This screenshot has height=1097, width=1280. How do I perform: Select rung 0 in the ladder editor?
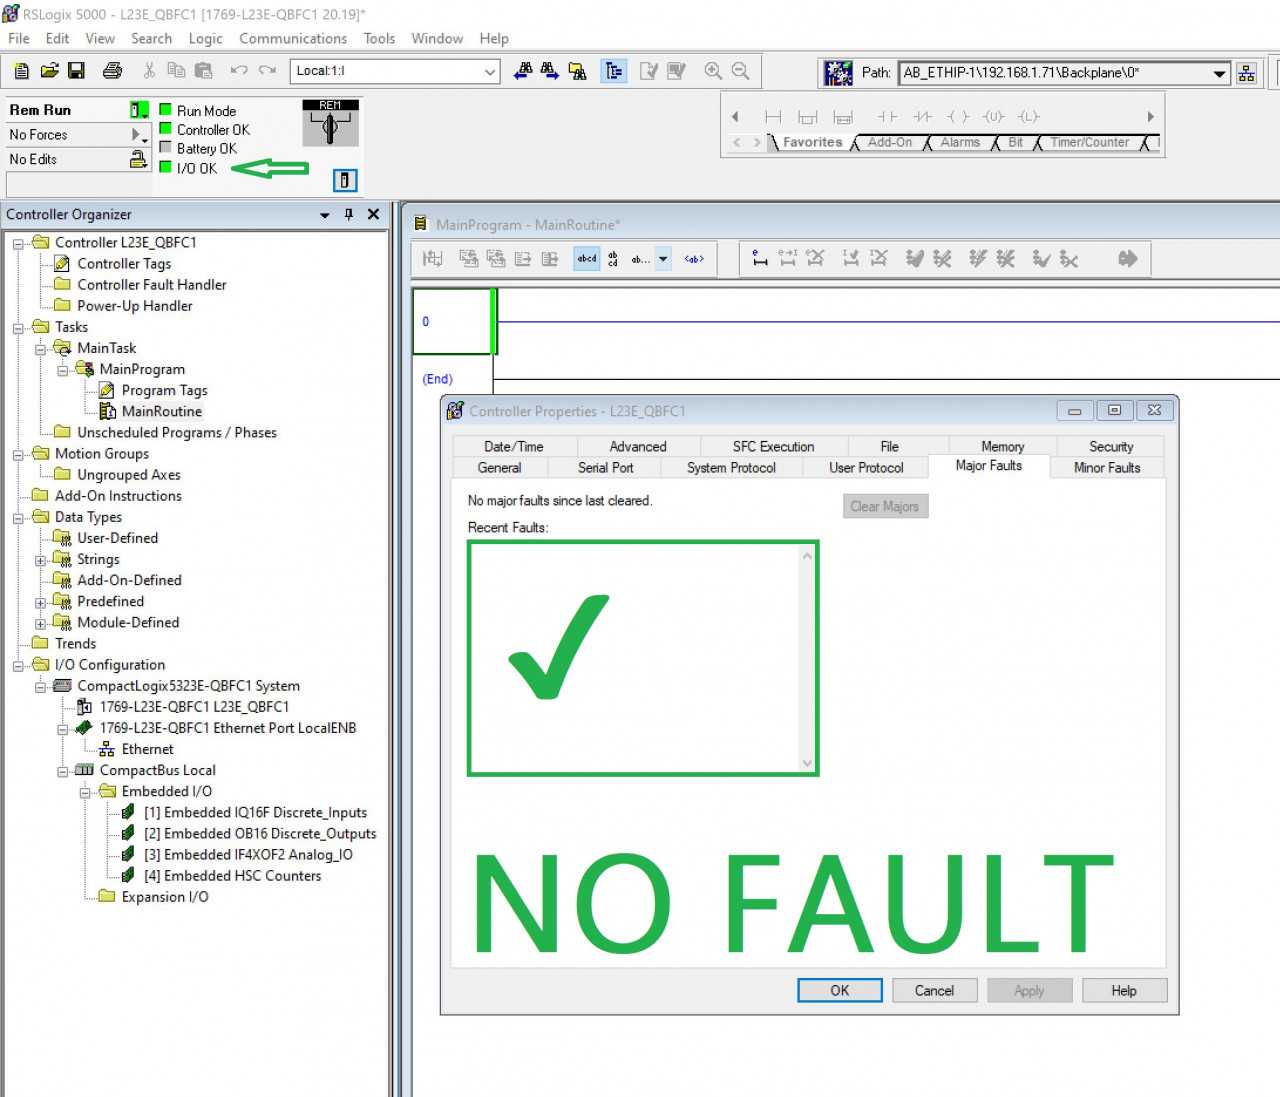click(x=454, y=322)
